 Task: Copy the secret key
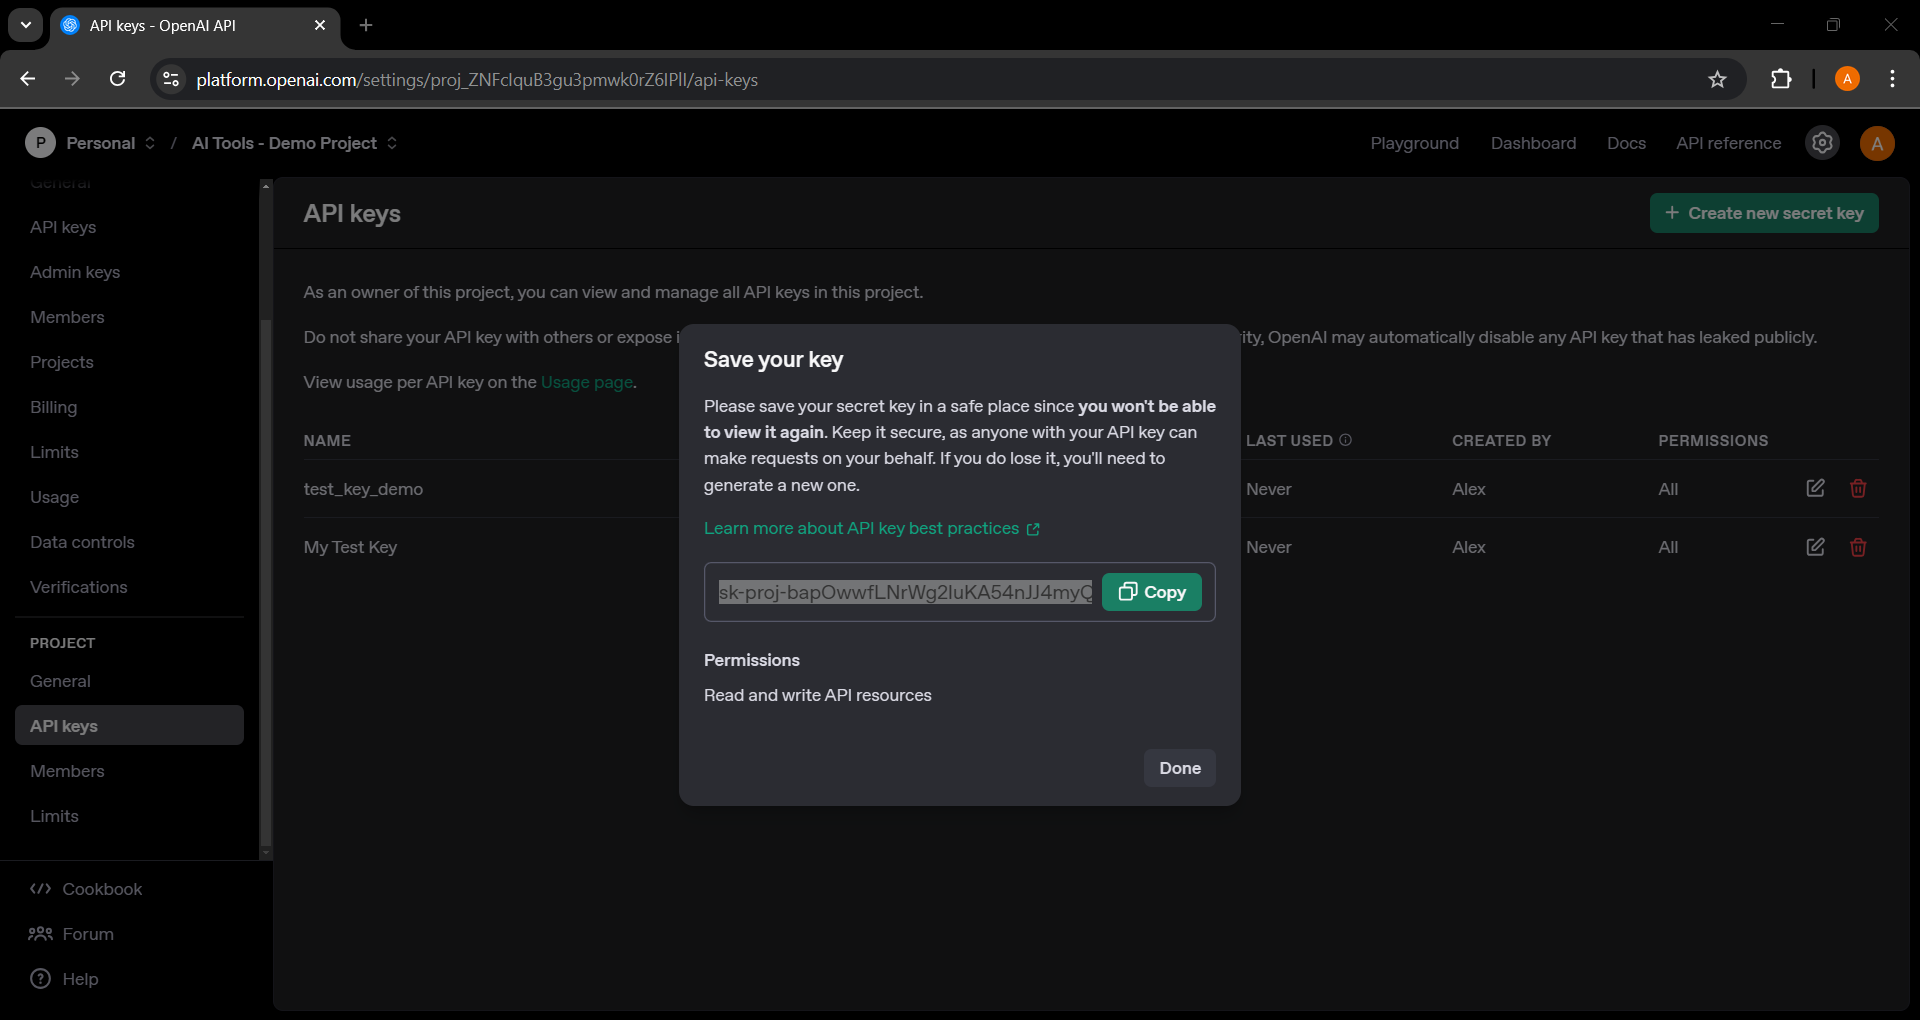tap(1151, 592)
